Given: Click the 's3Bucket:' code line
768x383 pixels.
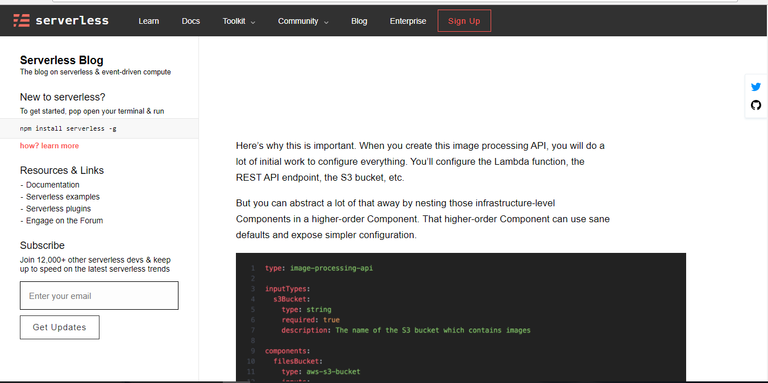Looking at the screenshot, I should coord(292,299).
